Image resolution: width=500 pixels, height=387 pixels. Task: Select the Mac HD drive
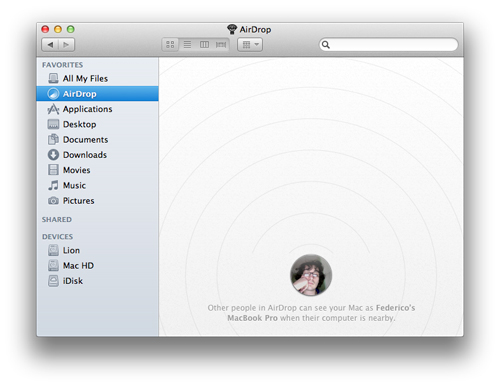[x=97, y=266]
